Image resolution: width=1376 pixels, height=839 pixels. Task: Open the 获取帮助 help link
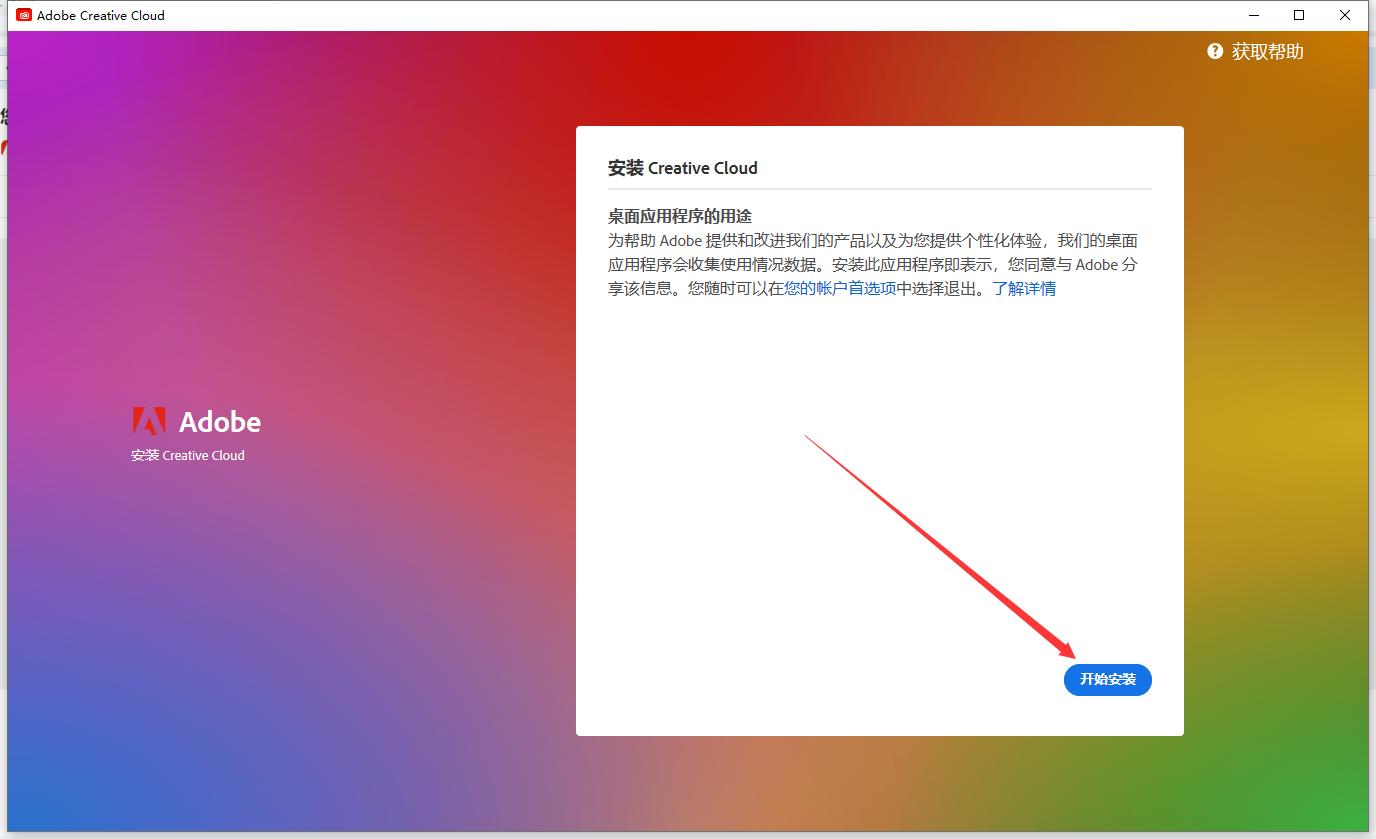pyautogui.click(x=1267, y=52)
